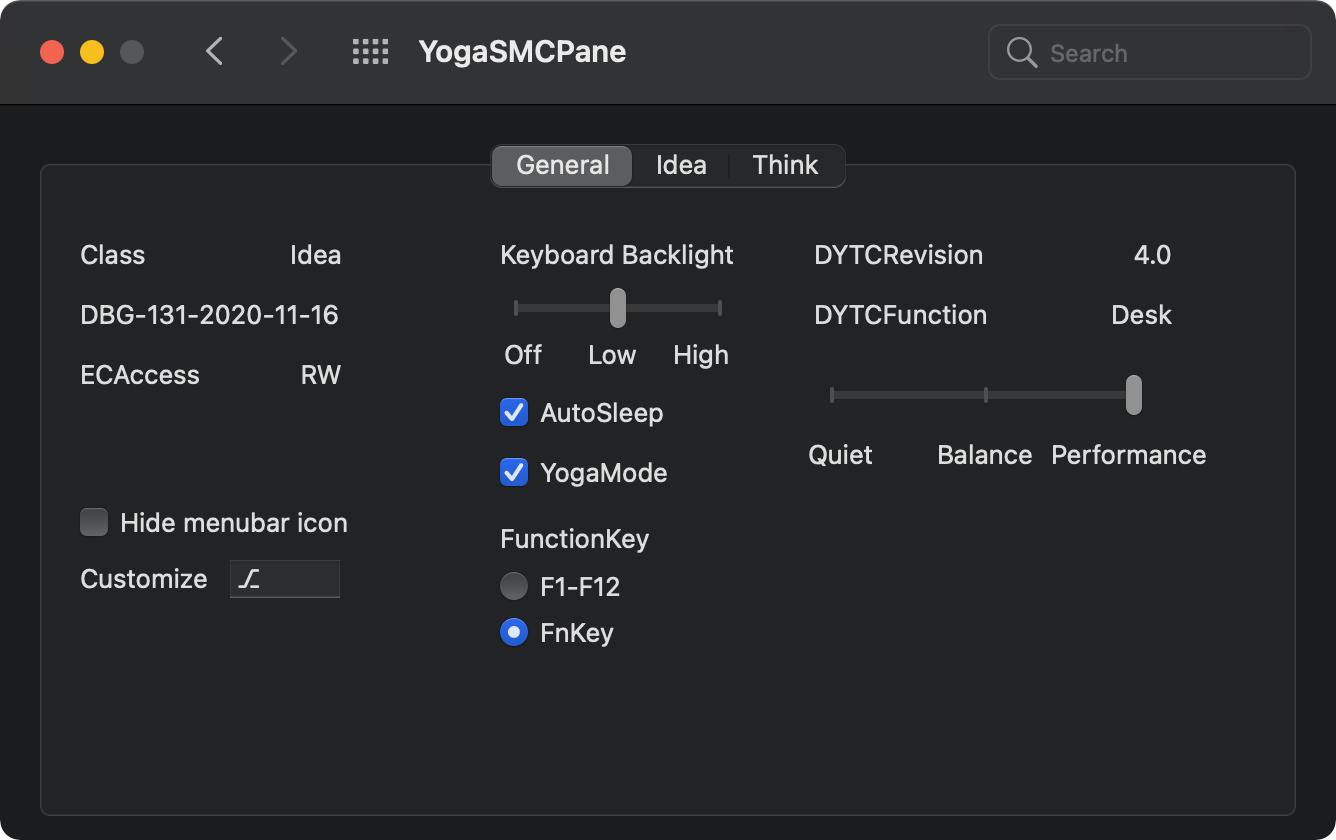
Task: Close the YogaSMCPane window
Action: 52,52
